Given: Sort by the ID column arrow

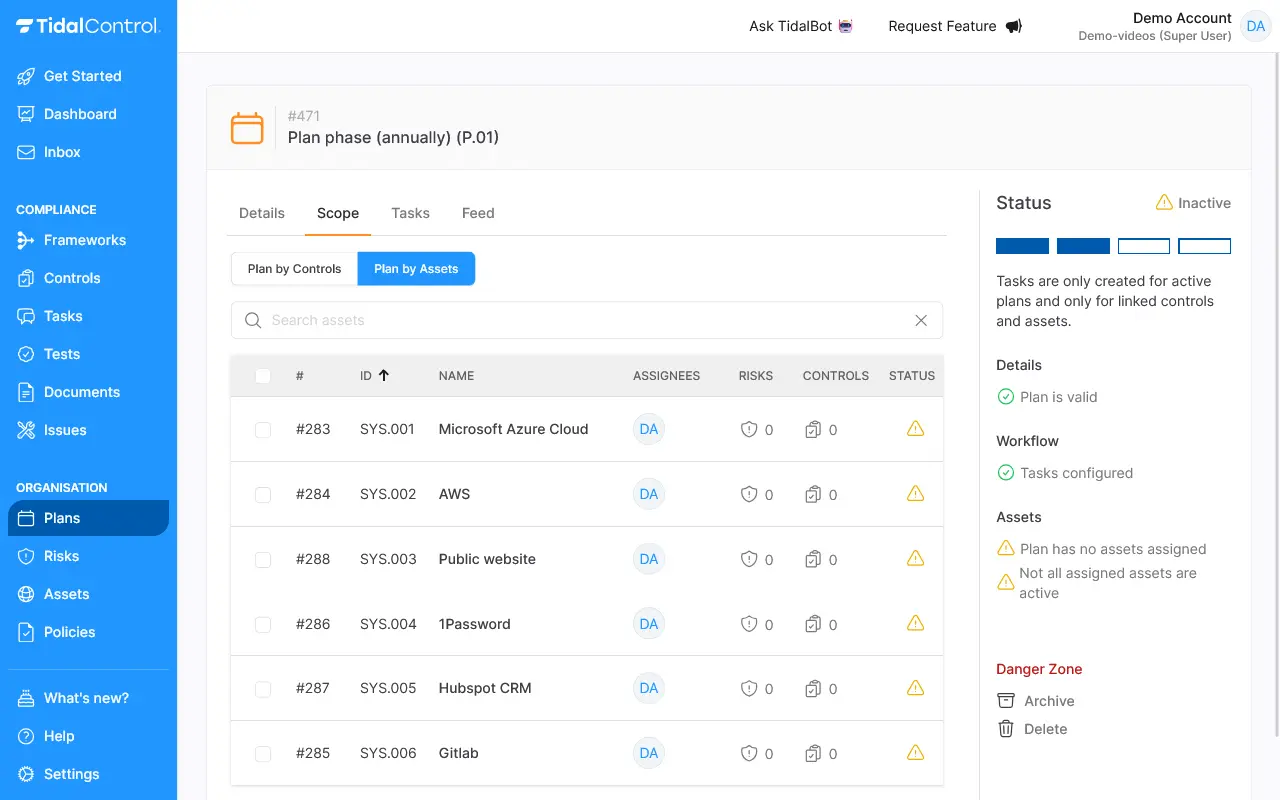Looking at the screenshot, I should click(384, 375).
